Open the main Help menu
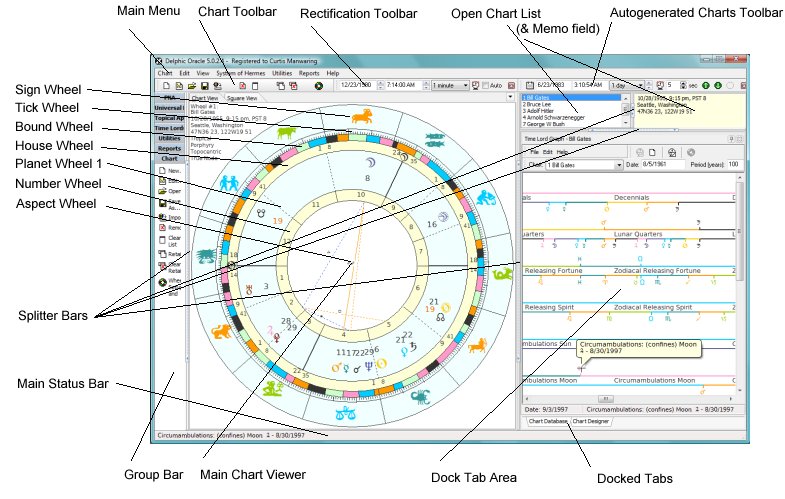The image size is (785, 499). pyautogui.click(x=332, y=73)
